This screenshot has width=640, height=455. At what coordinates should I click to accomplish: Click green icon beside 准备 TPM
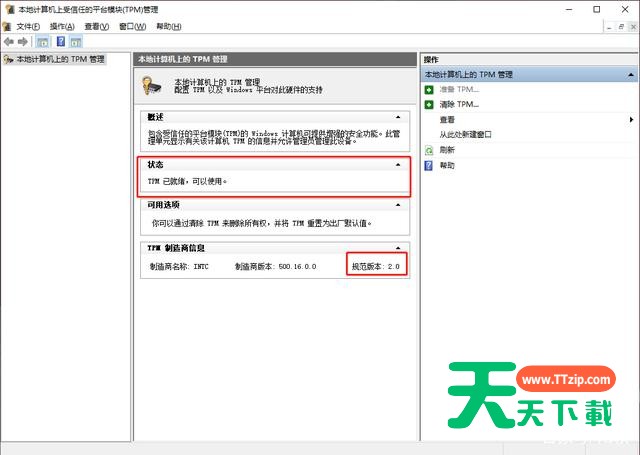(429, 89)
